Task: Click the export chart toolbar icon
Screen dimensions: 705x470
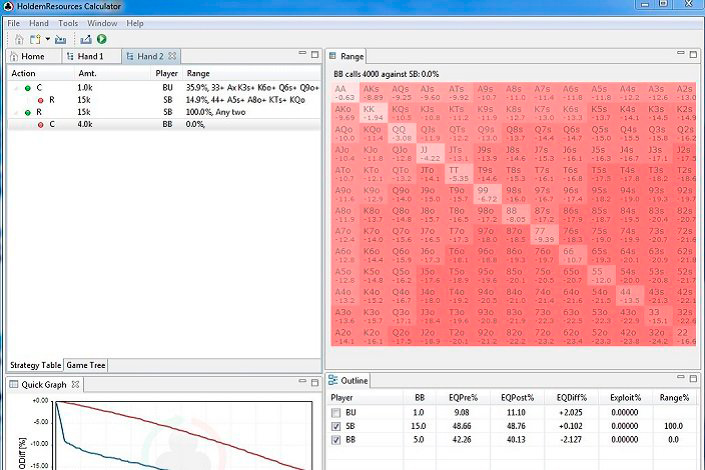Action: coord(85,39)
